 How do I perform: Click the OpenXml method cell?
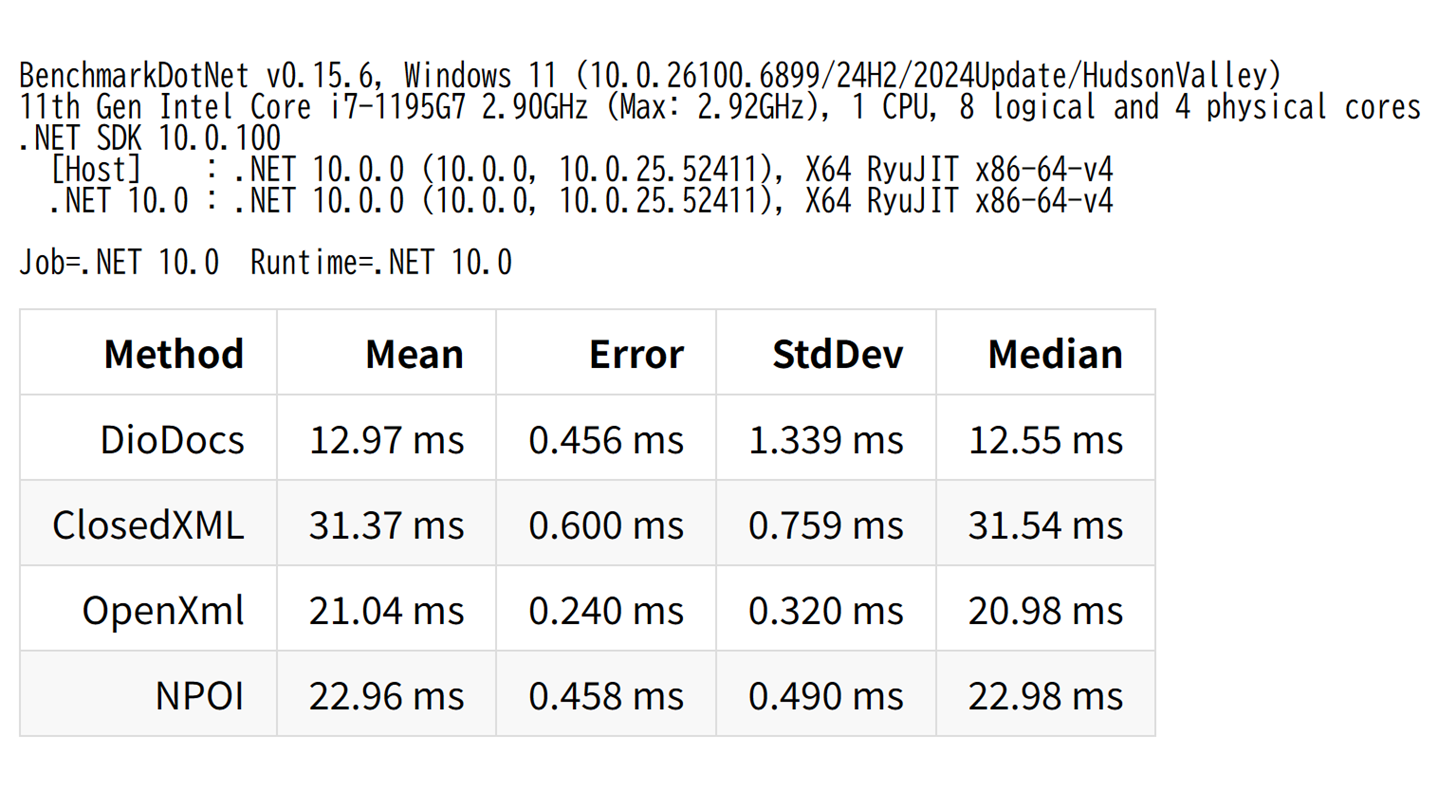(x=163, y=611)
